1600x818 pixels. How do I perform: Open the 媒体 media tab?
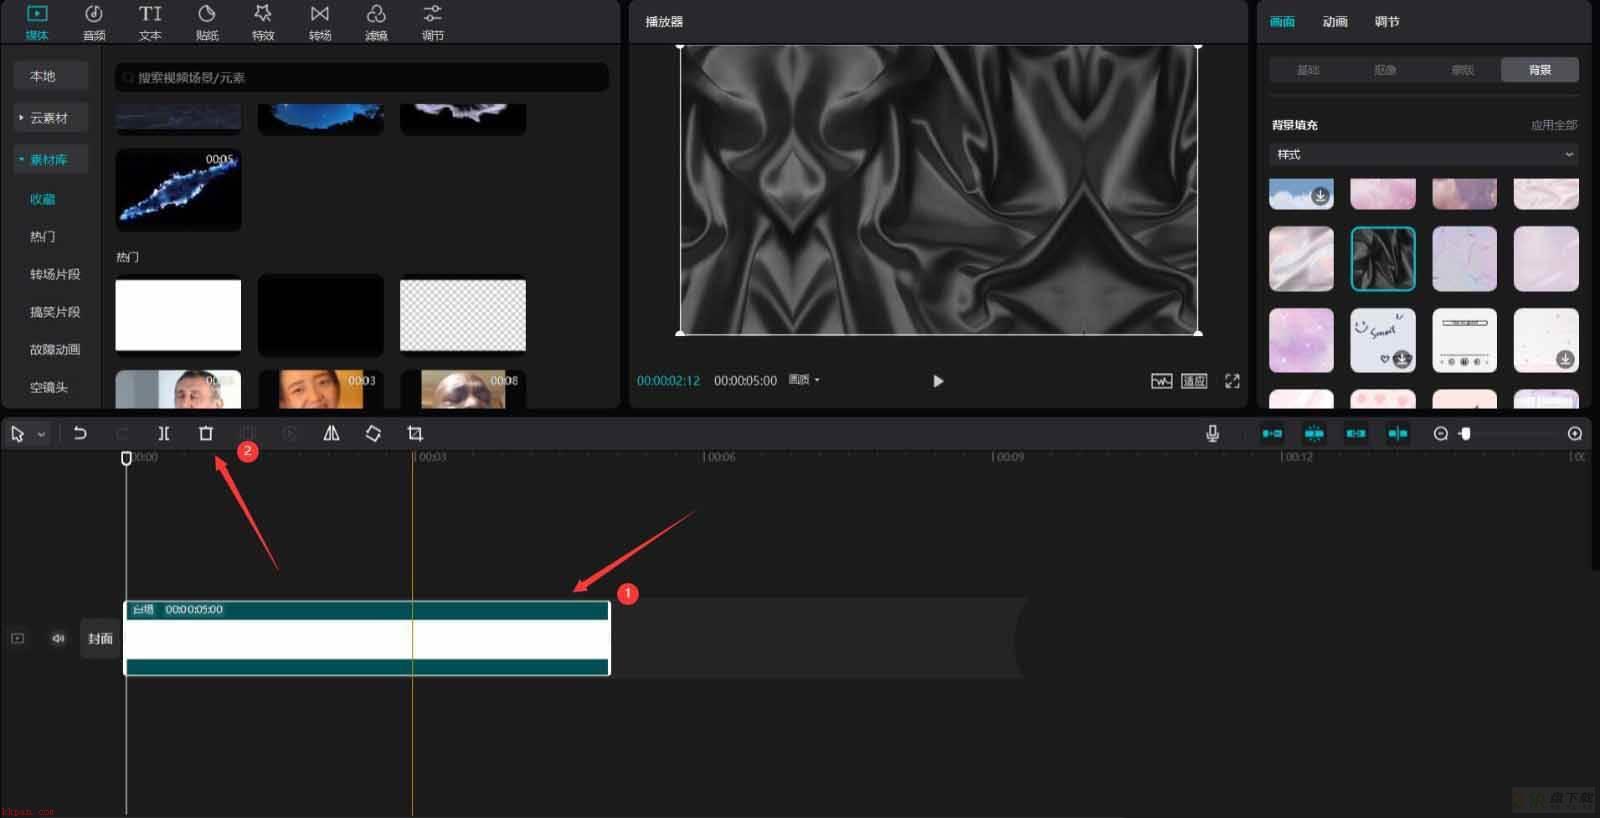pos(37,22)
